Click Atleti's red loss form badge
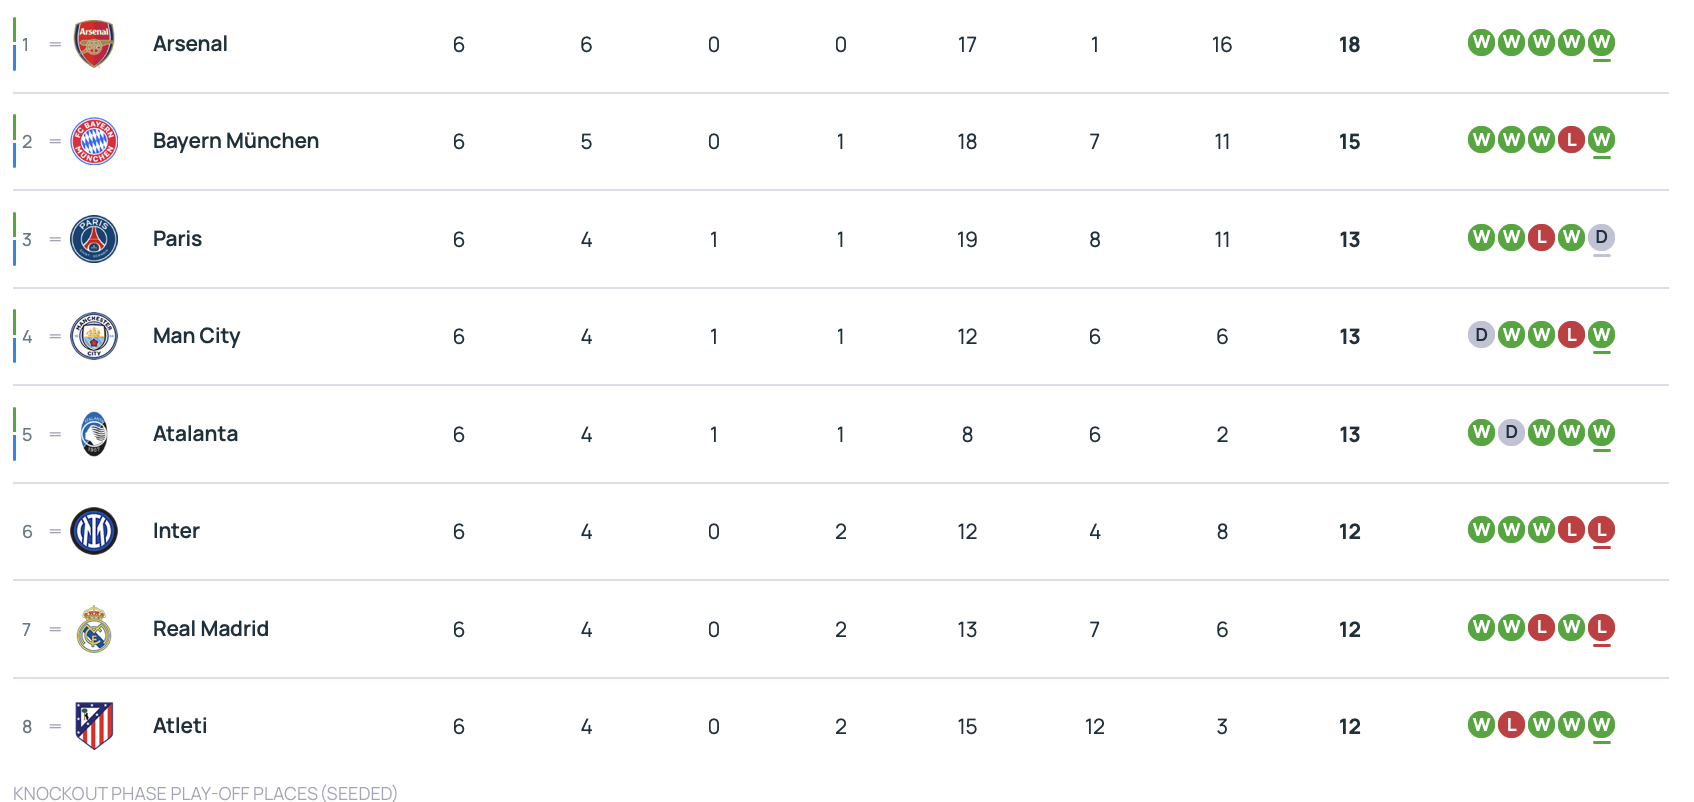Screen dimensions: 1694x802 tap(1511, 724)
